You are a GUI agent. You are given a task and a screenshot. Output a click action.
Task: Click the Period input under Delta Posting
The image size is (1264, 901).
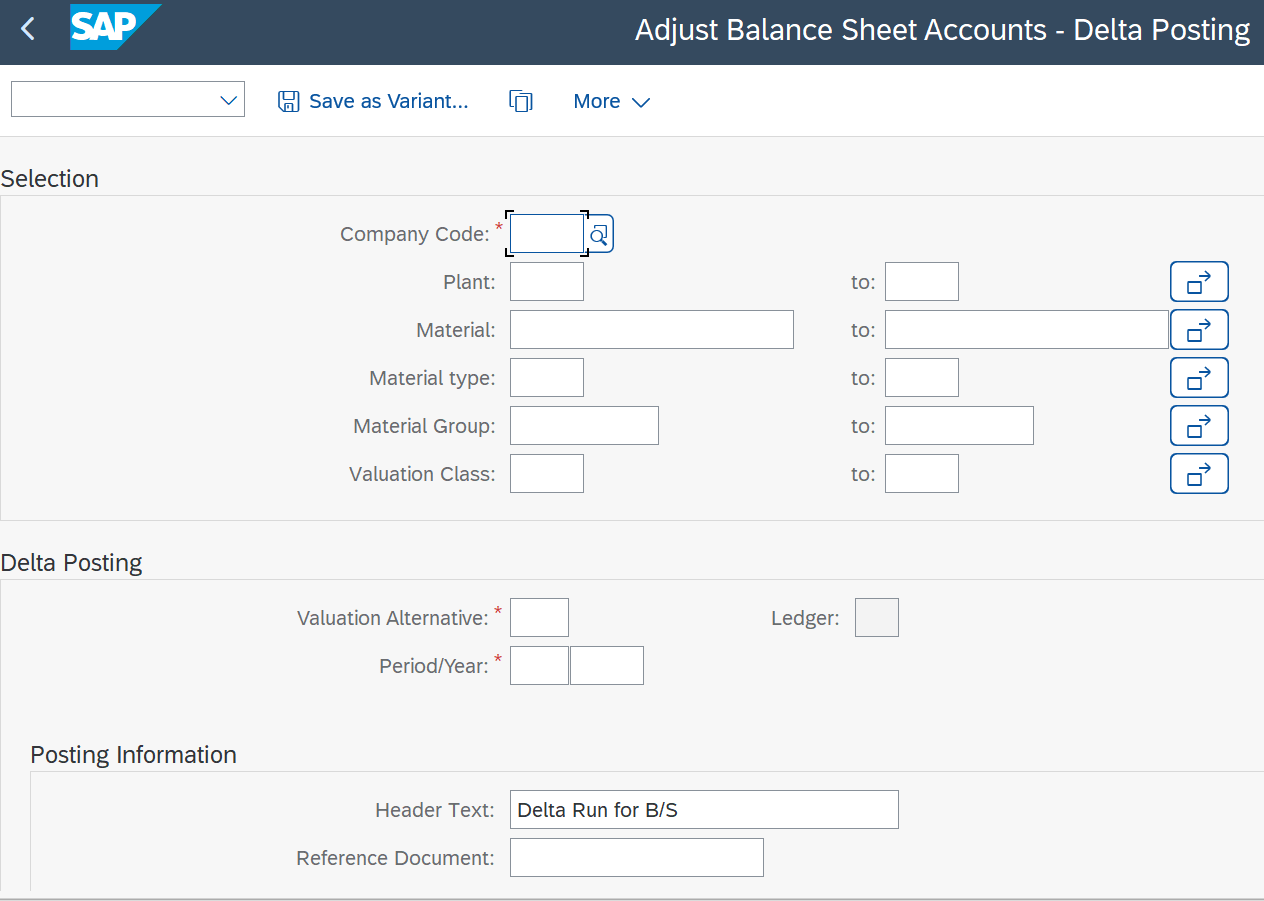point(539,665)
